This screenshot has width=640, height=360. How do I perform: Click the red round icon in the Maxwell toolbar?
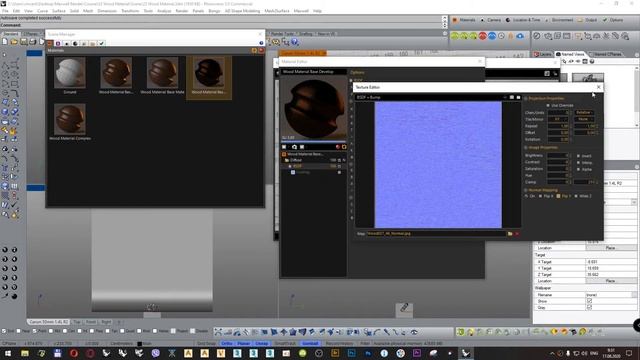(x=483, y=36)
